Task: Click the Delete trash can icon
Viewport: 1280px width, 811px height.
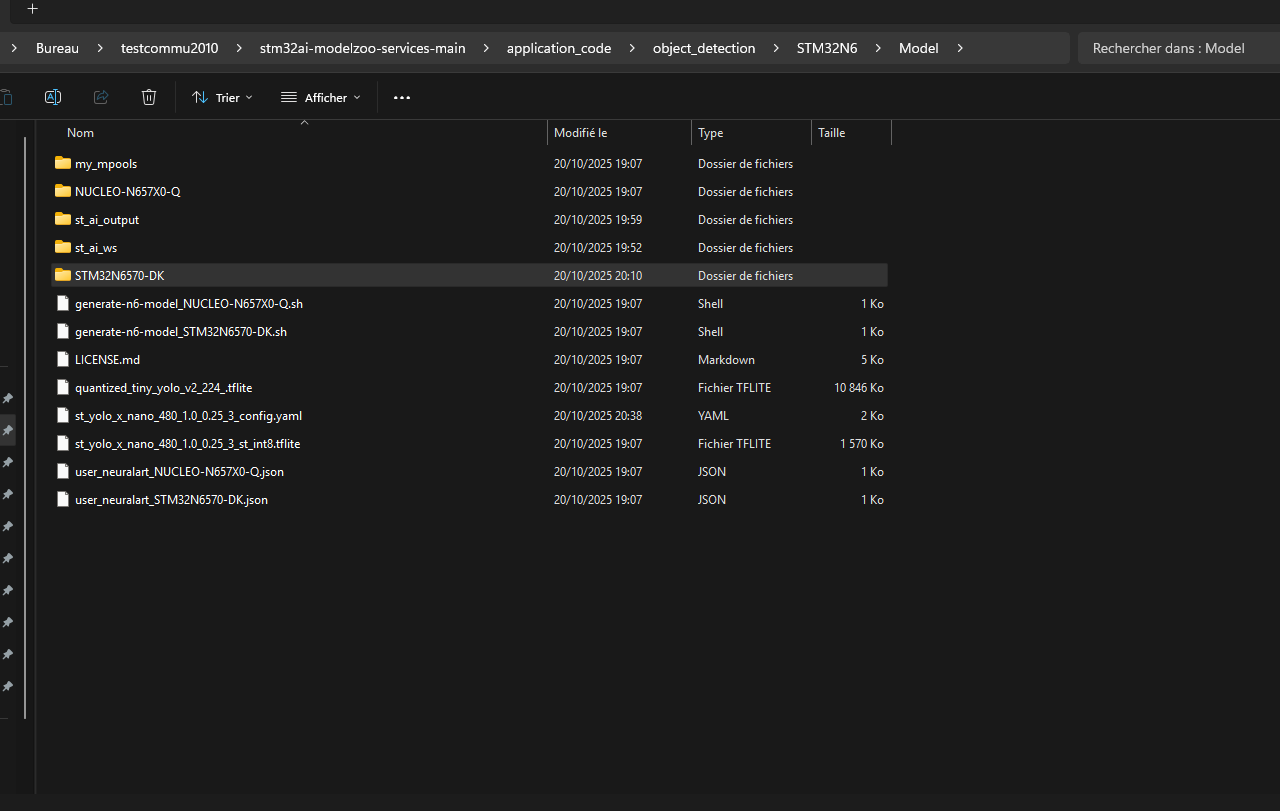Action: 149,97
